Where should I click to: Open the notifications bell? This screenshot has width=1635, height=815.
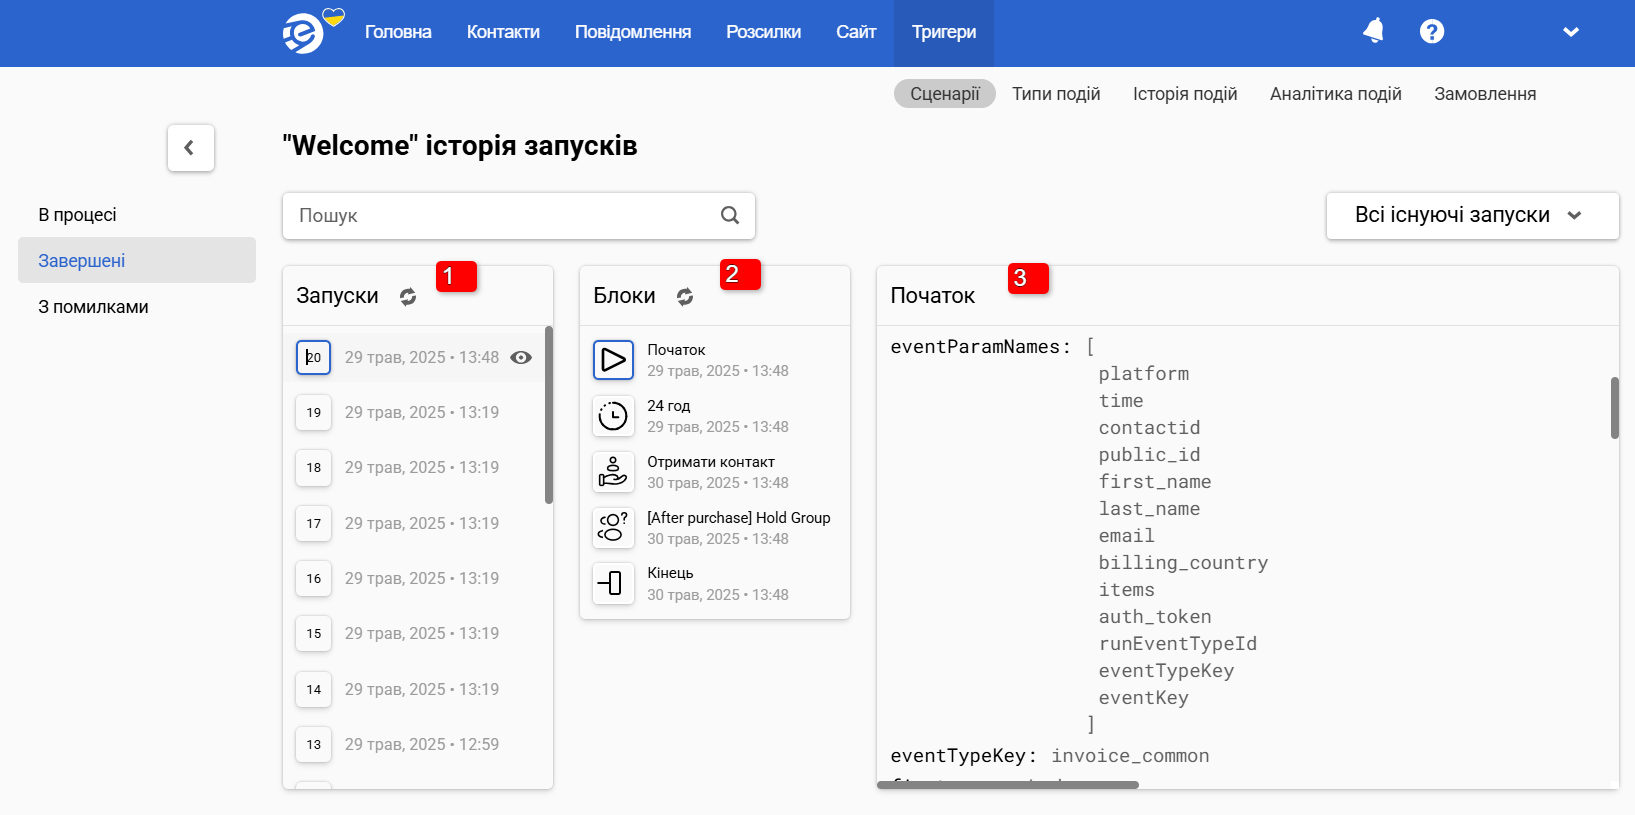pos(1374,31)
